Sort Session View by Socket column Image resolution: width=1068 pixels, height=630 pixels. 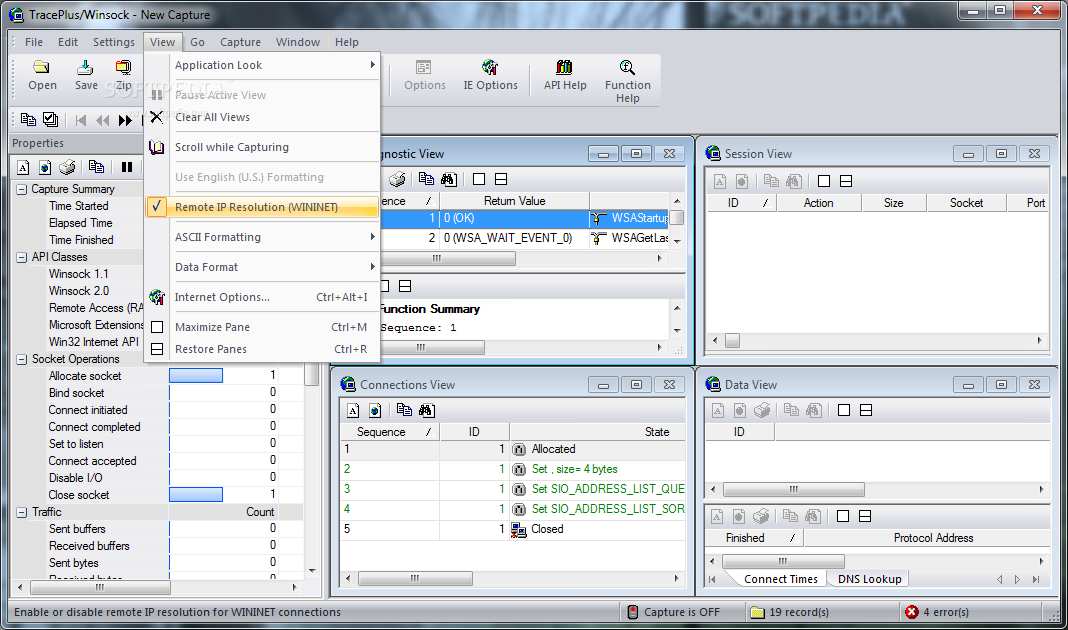click(x=966, y=203)
